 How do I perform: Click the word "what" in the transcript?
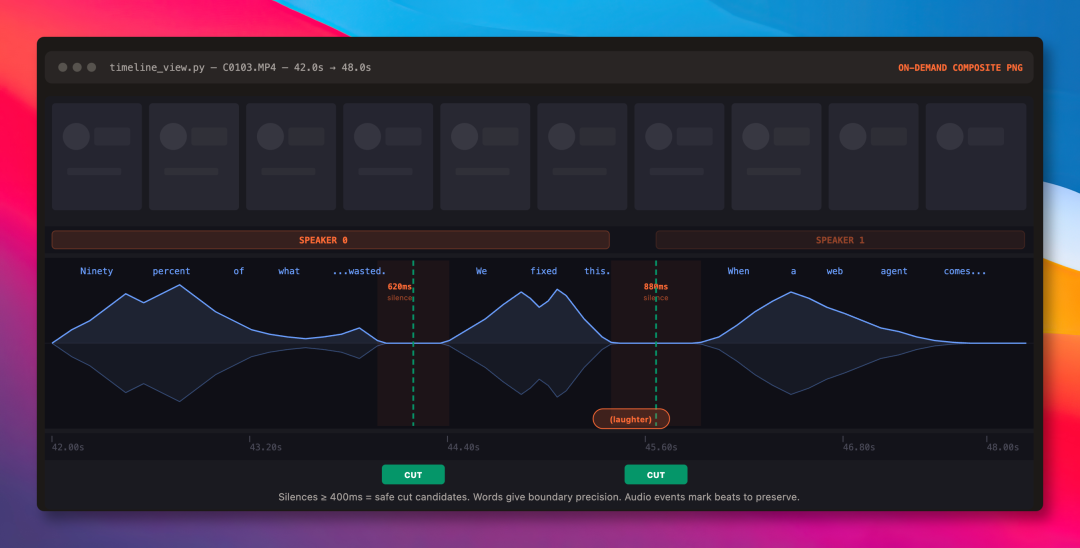(x=289, y=271)
